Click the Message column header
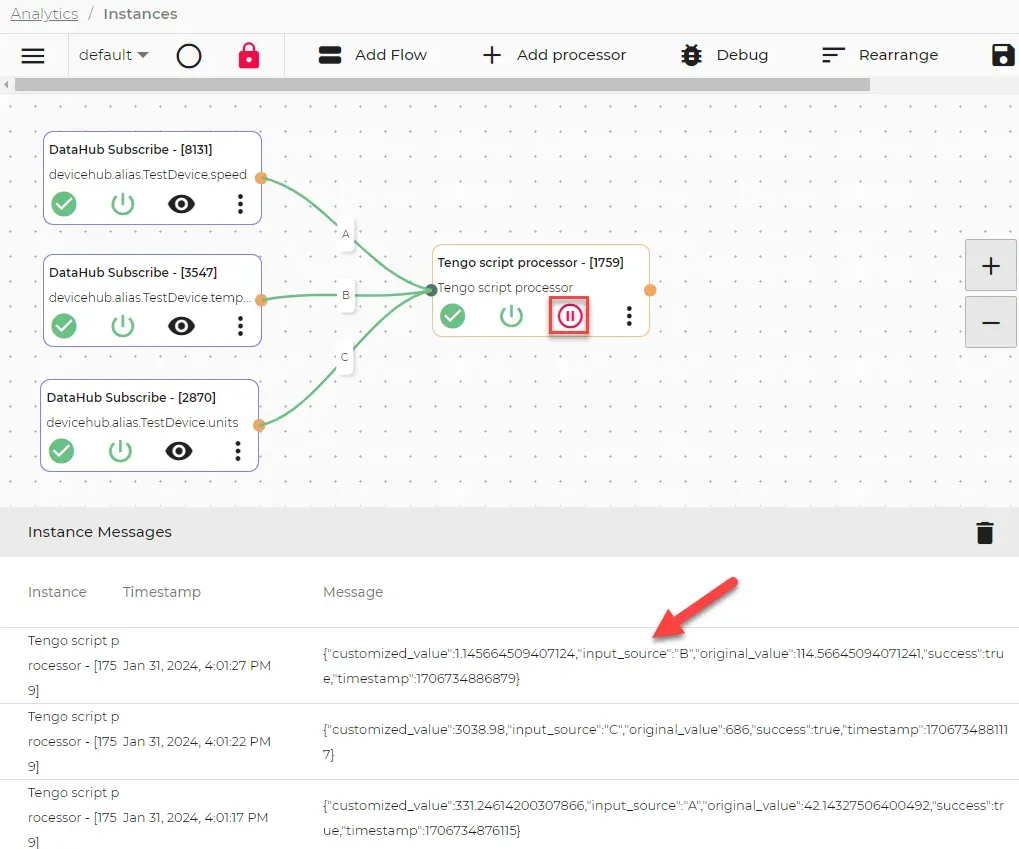This screenshot has width=1019, height=849. tap(353, 592)
